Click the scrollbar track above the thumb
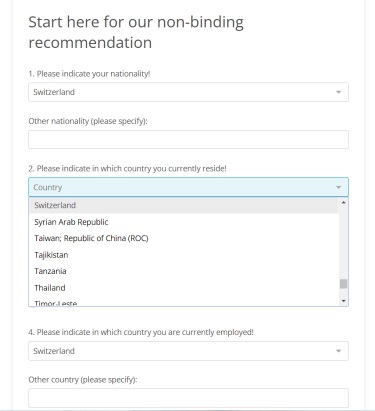 click(x=343, y=243)
